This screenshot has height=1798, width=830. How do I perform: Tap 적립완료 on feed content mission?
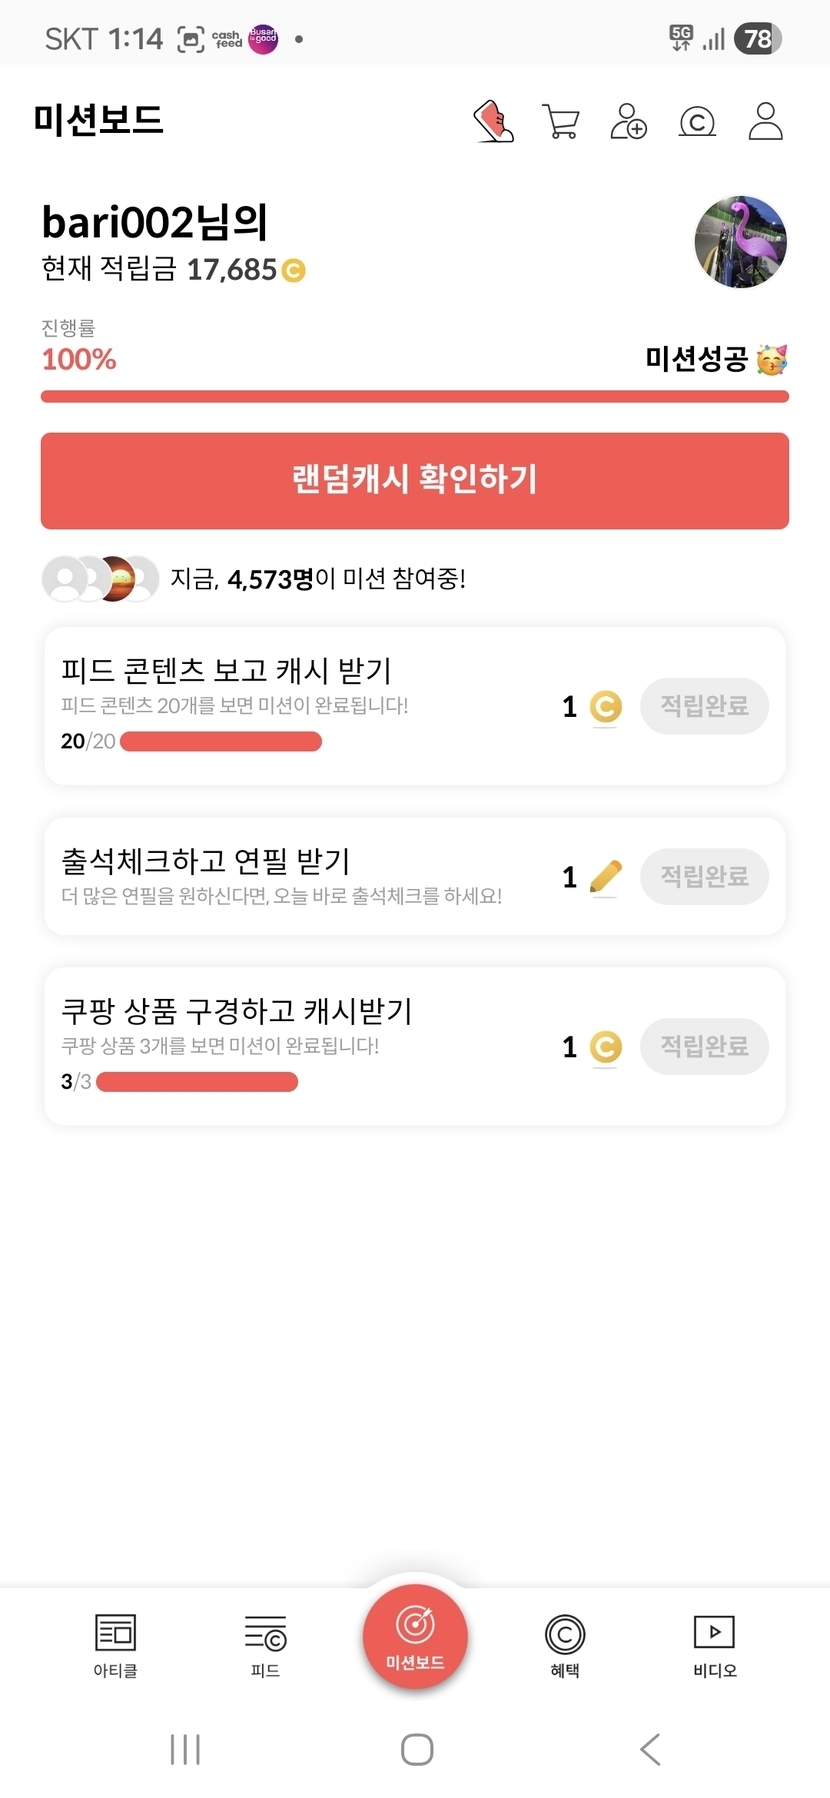[704, 706]
